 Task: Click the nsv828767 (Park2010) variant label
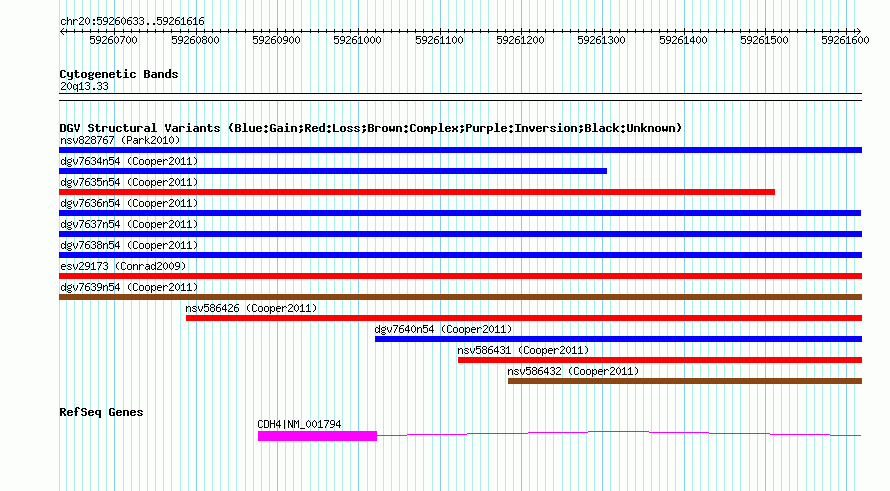[x=120, y=140]
